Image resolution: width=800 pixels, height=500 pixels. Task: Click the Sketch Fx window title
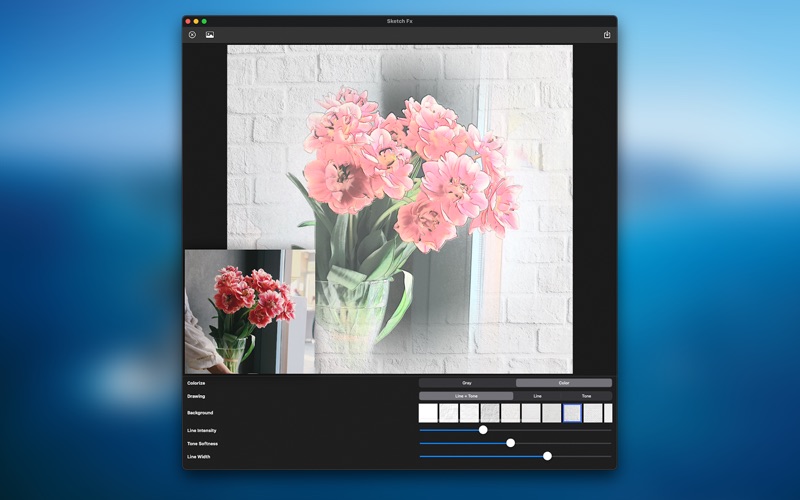click(399, 21)
